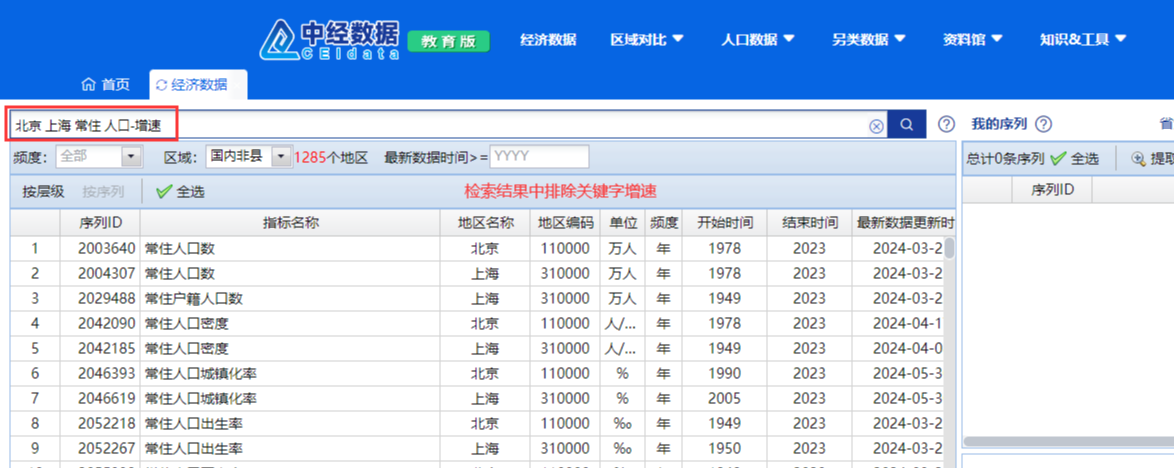Image resolution: width=1174 pixels, height=468 pixels.
Task: Open the 区域 dropdown showing 国内非县
Action: coord(280,157)
